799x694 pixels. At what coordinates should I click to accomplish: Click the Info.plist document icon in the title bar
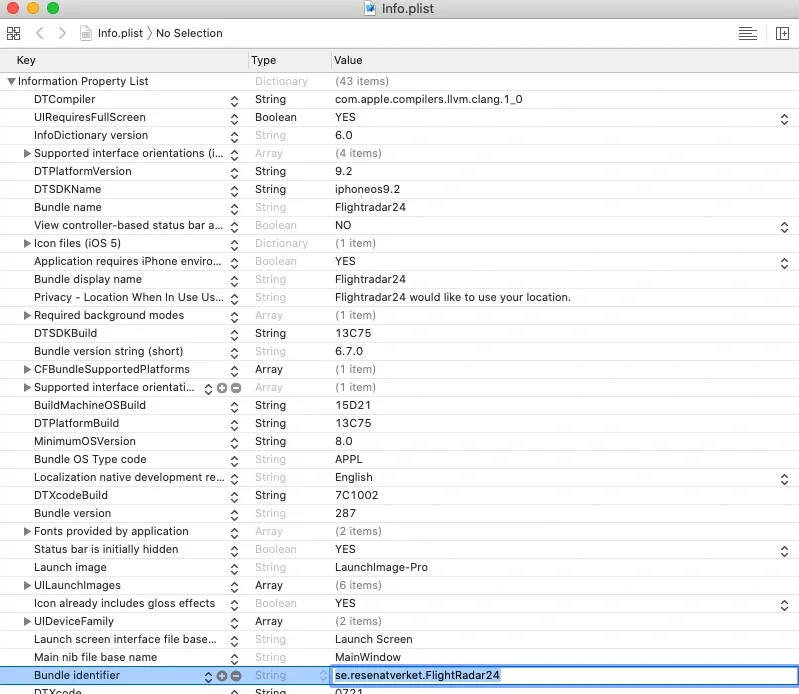coord(370,8)
